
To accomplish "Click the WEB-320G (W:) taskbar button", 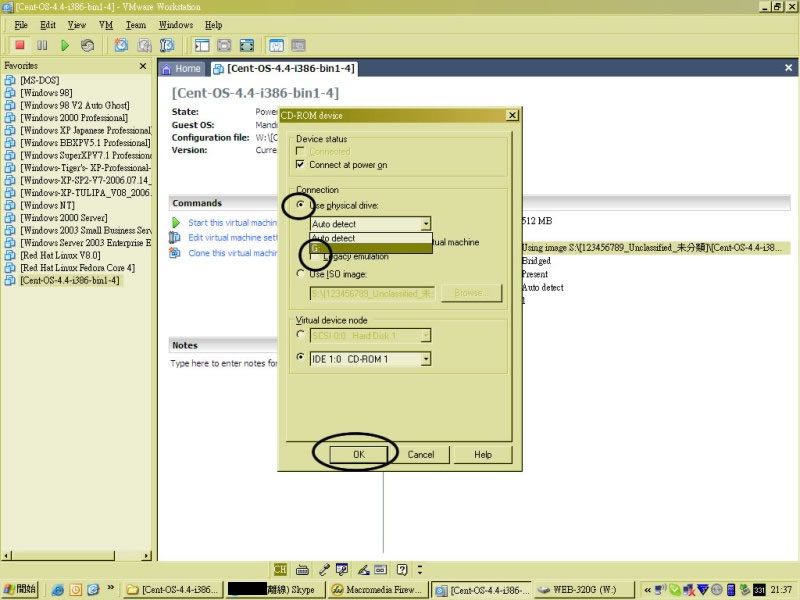I will pos(584,590).
